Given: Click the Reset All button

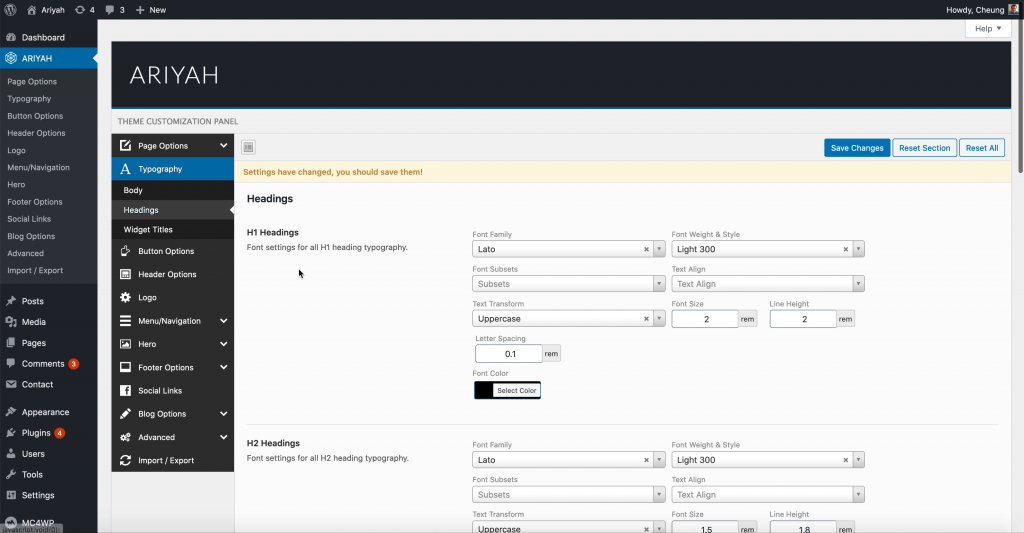Looking at the screenshot, I should tap(982, 148).
